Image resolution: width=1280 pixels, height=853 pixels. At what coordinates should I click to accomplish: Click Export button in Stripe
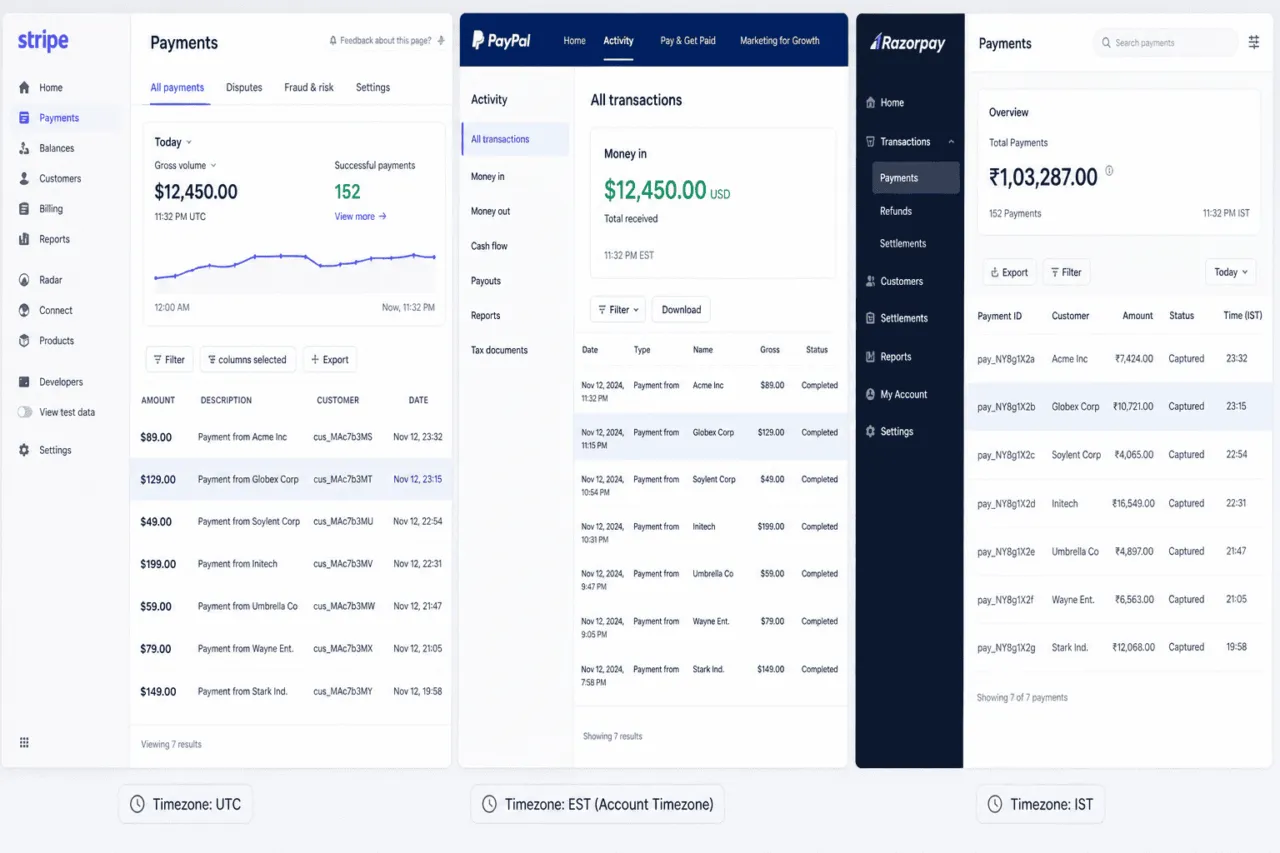pos(329,360)
